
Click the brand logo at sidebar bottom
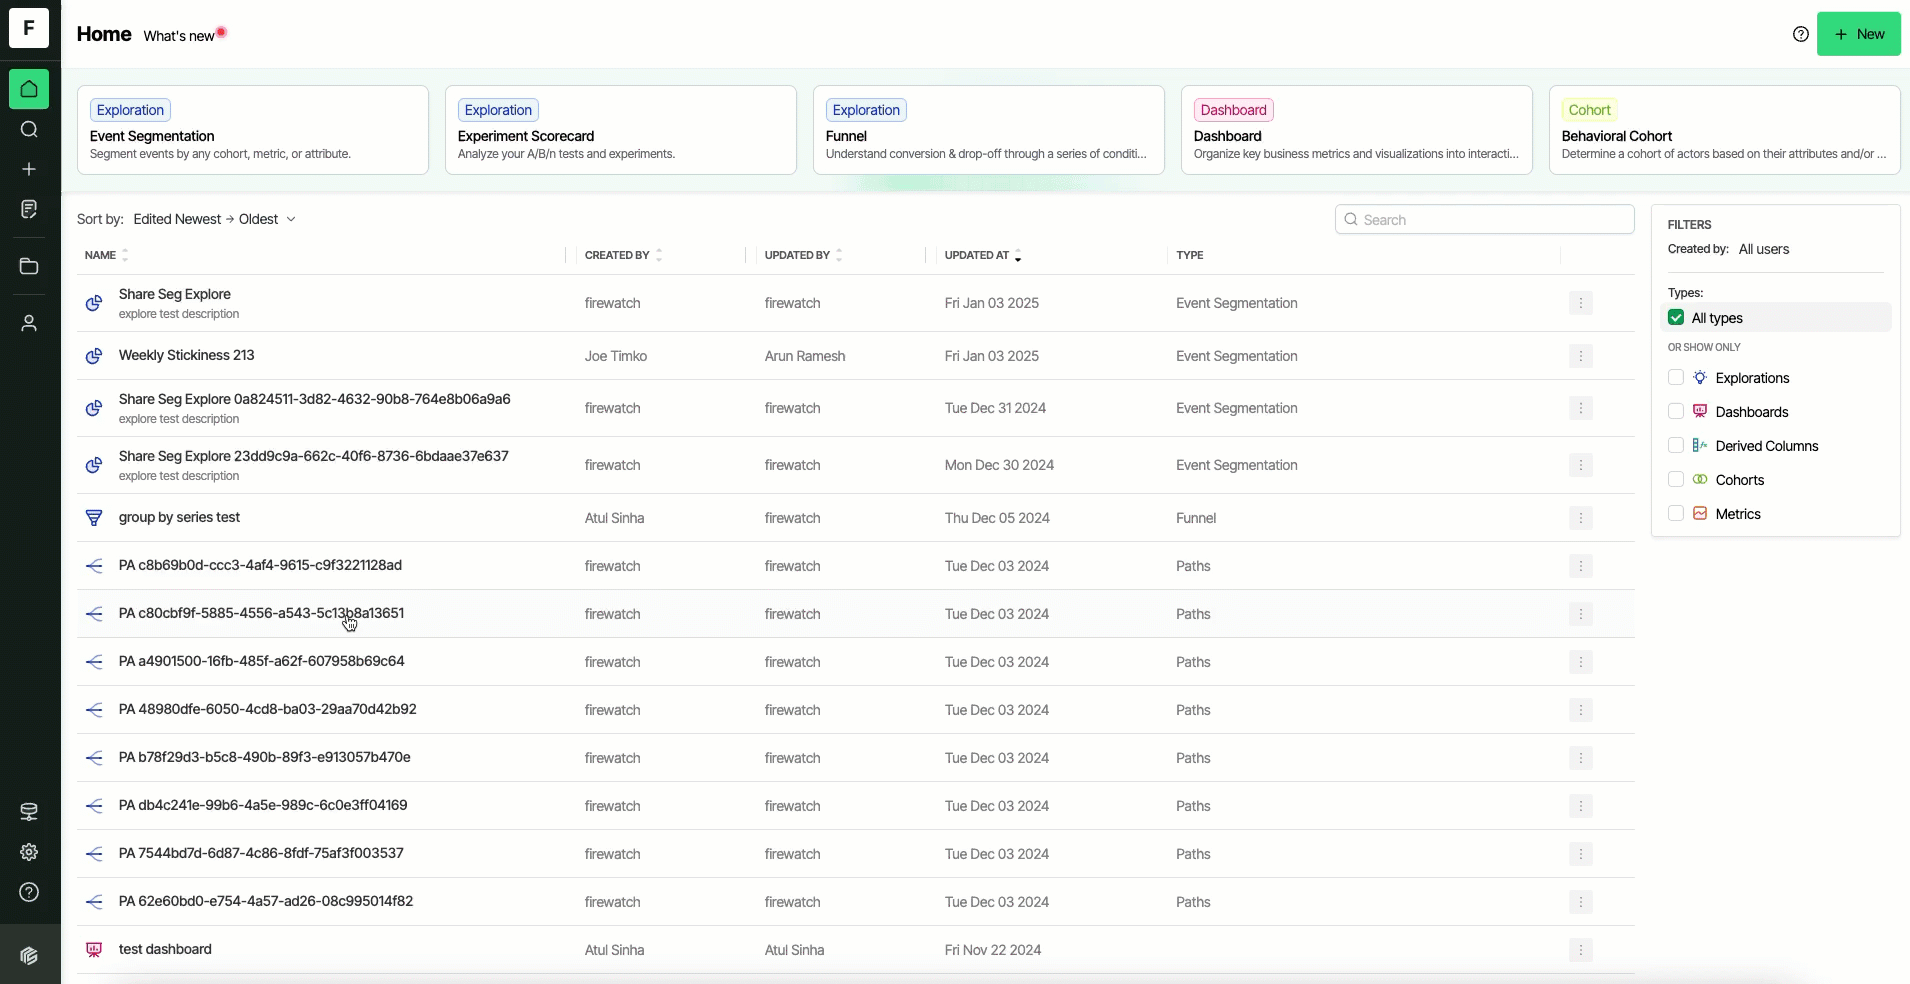pos(29,955)
